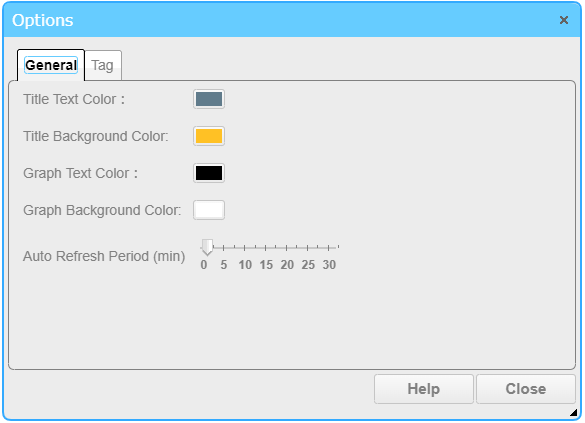This screenshot has width=585, height=423.
Task: Open the Title Text Color swatch
Action: point(209,99)
